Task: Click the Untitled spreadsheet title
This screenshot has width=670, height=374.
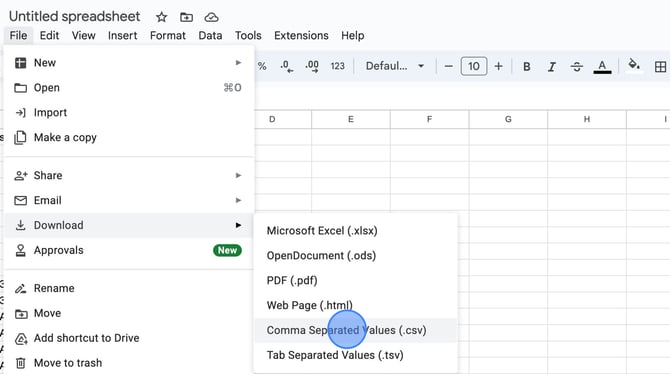Action: pos(74,16)
